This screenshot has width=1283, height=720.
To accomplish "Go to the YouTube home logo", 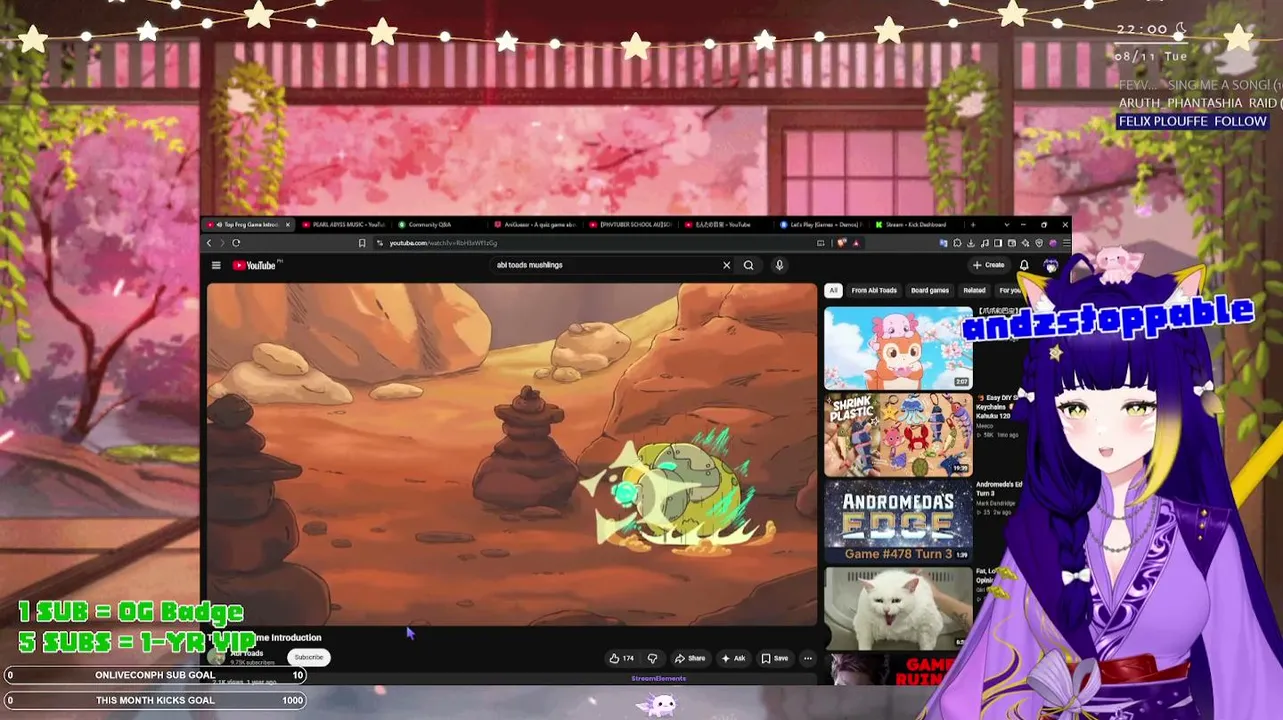I will pos(255,265).
